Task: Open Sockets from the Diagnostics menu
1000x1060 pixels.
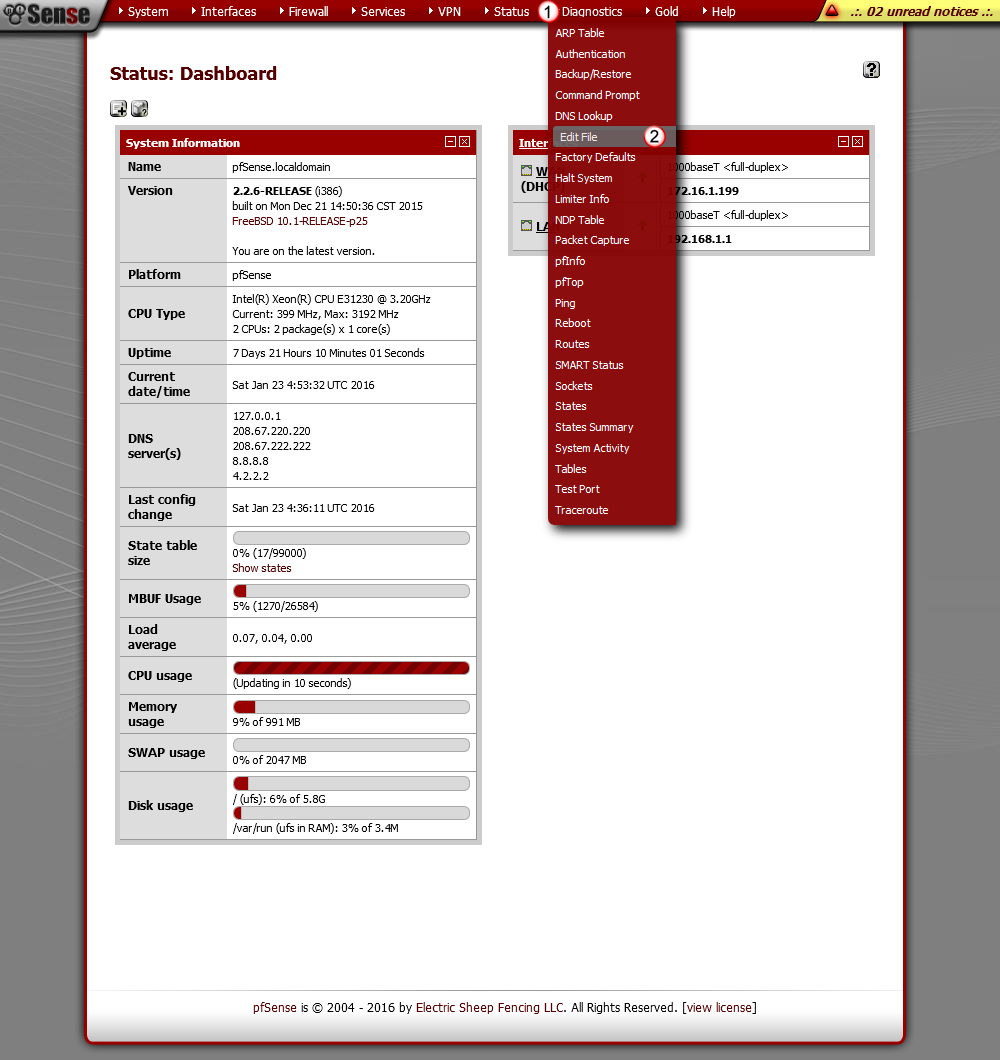Action: click(x=573, y=387)
